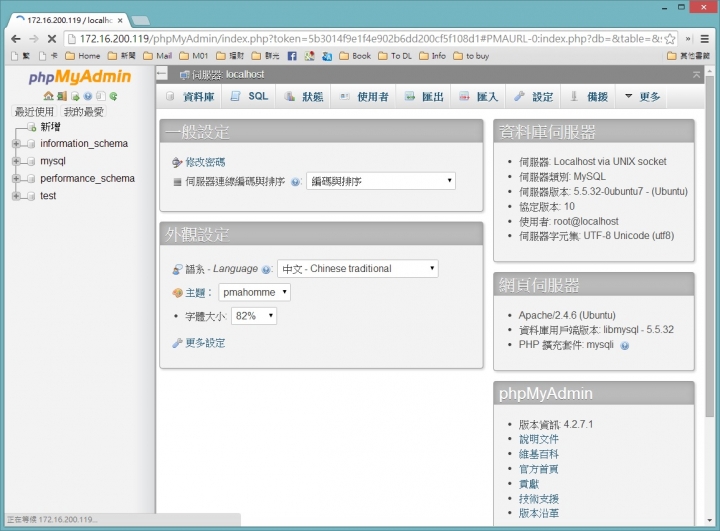Open MySQL documentation page icon in sidebar
720x531 pixels.
[x=101, y=96]
